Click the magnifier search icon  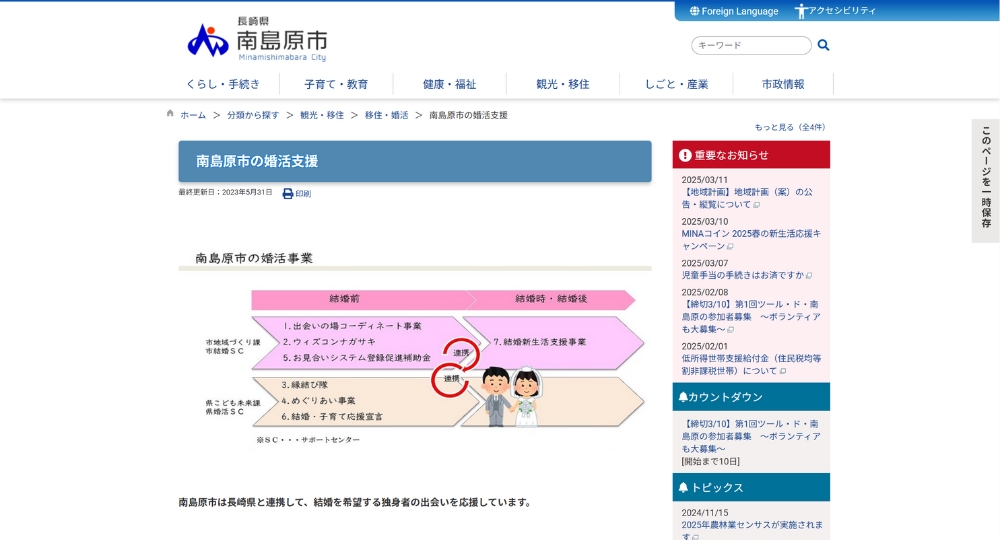[x=823, y=45]
